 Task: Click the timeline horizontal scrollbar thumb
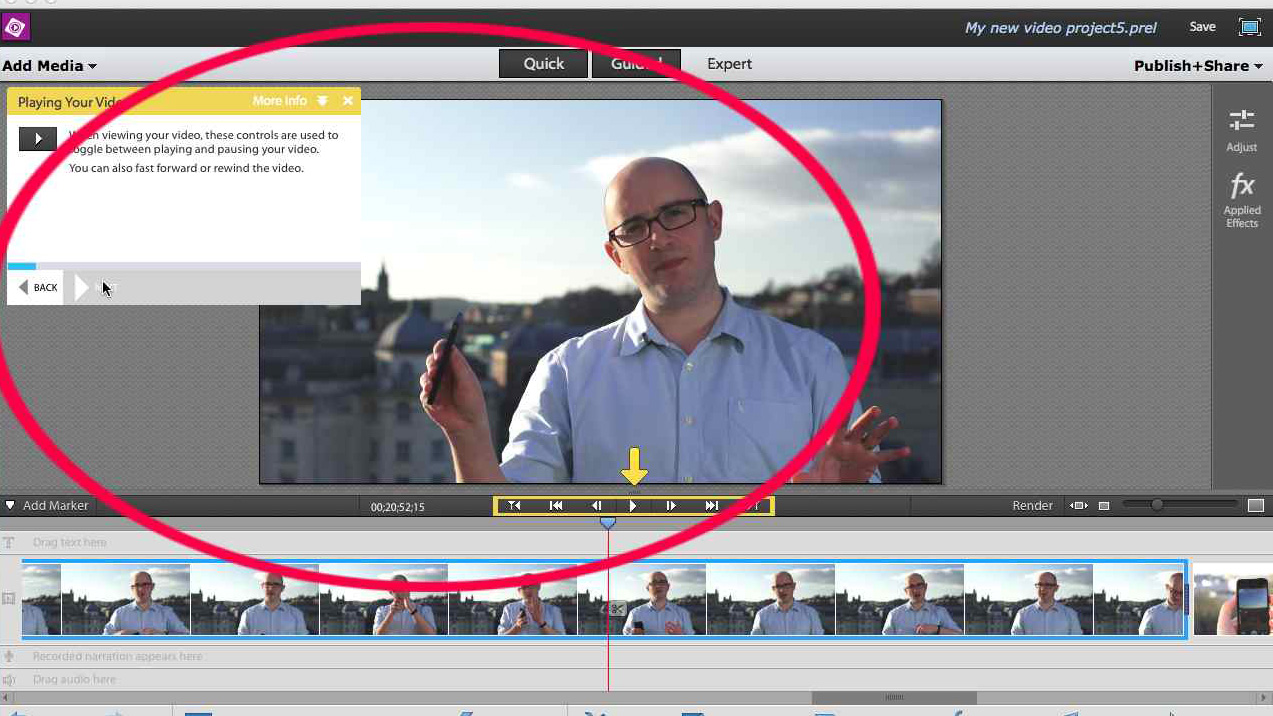tap(894, 697)
